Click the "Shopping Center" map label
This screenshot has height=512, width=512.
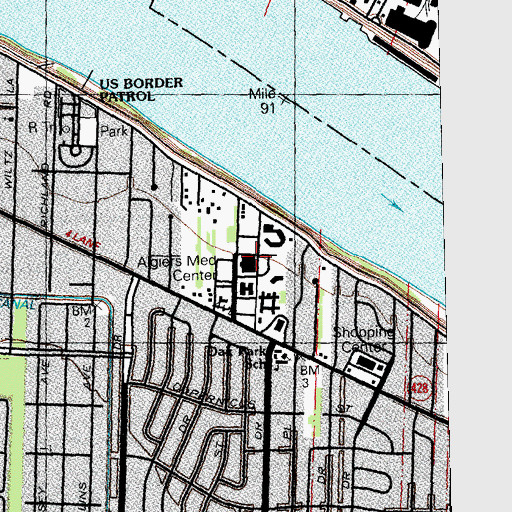click(363, 339)
